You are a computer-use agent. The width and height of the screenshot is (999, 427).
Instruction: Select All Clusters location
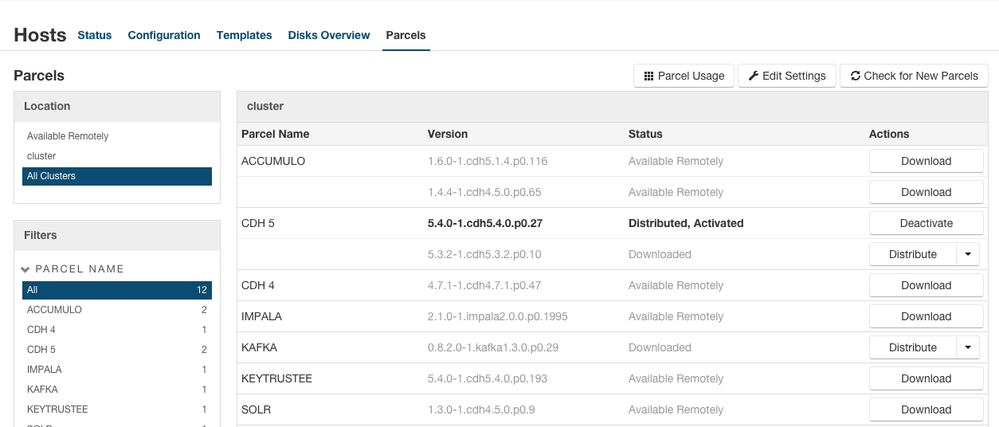coord(117,176)
